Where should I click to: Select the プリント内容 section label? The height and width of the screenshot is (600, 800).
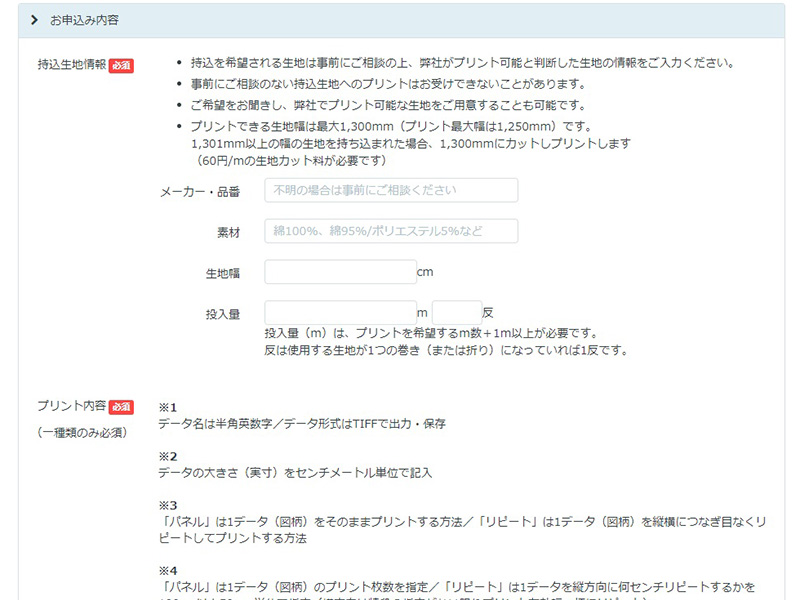pos(71,407)
